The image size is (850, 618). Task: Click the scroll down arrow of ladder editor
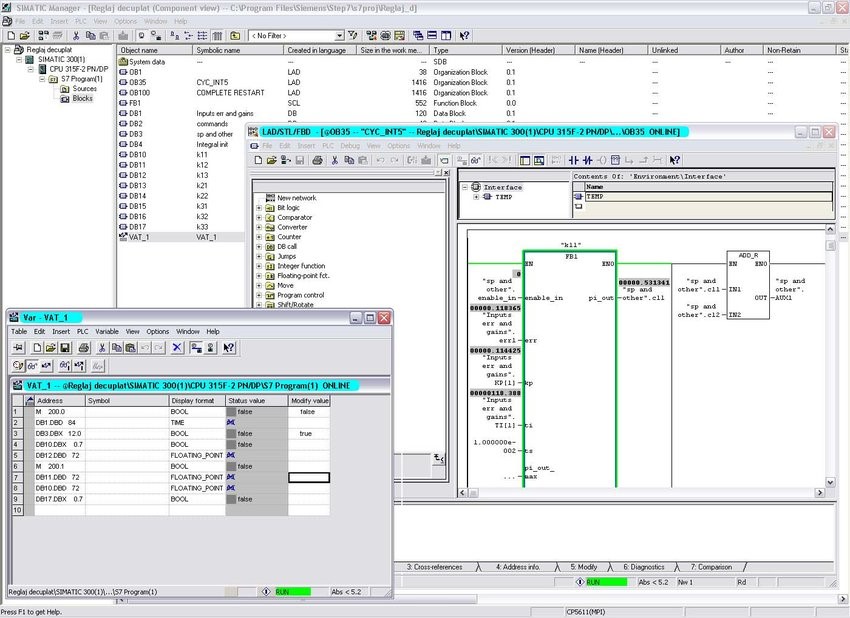pos(830,482)
